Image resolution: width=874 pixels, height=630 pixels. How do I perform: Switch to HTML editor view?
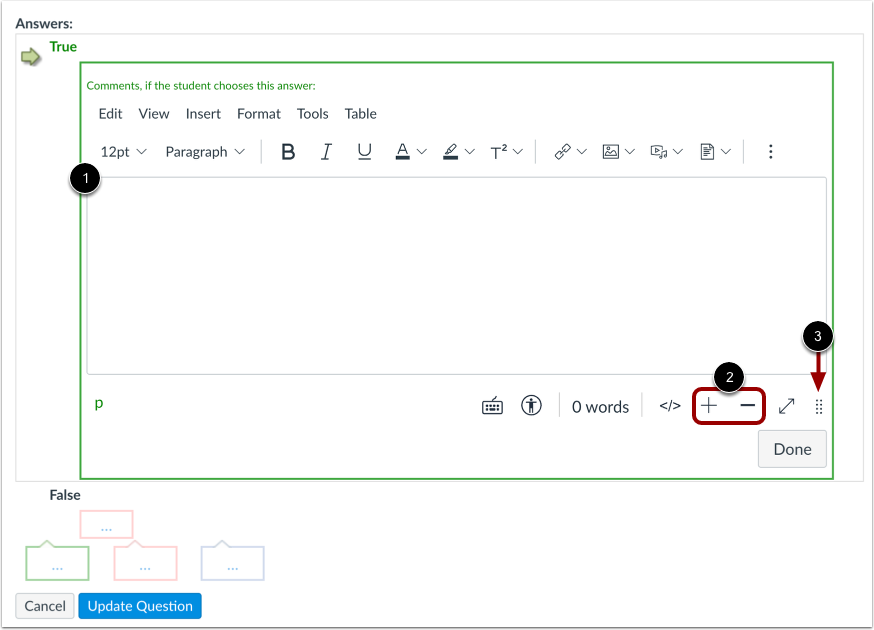[669, 406]
